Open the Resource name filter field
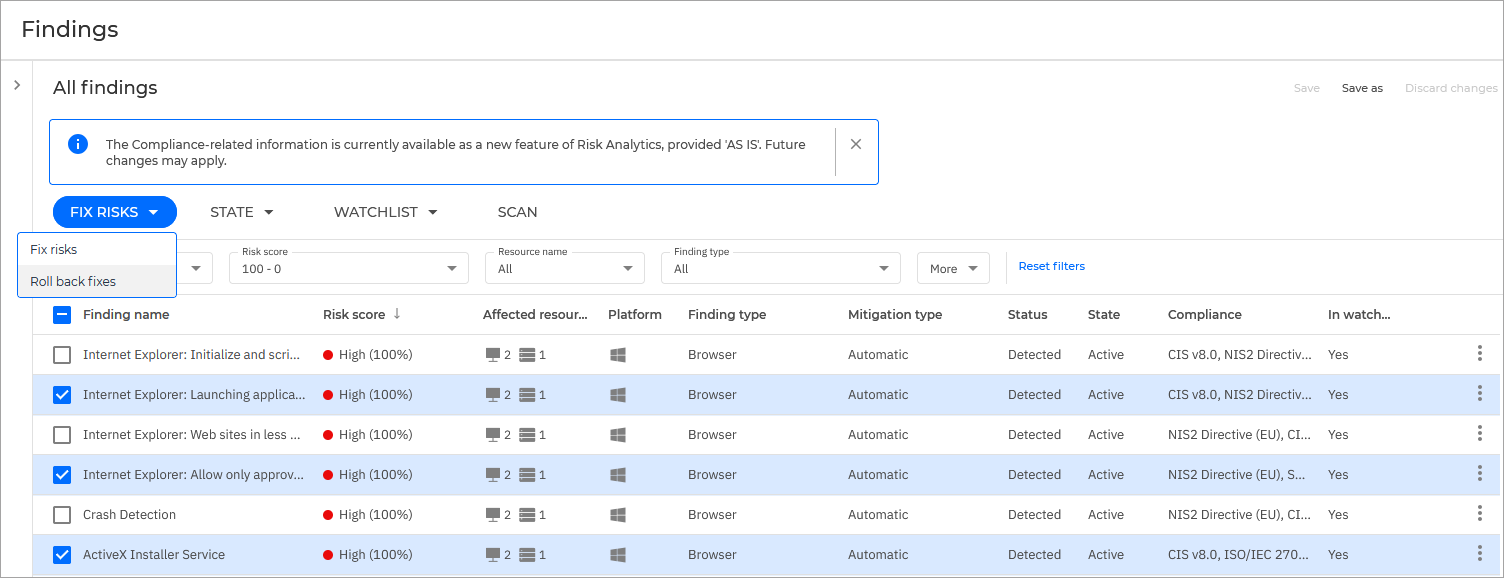Screen dimensions: 1504x578 tap(564, 268)
